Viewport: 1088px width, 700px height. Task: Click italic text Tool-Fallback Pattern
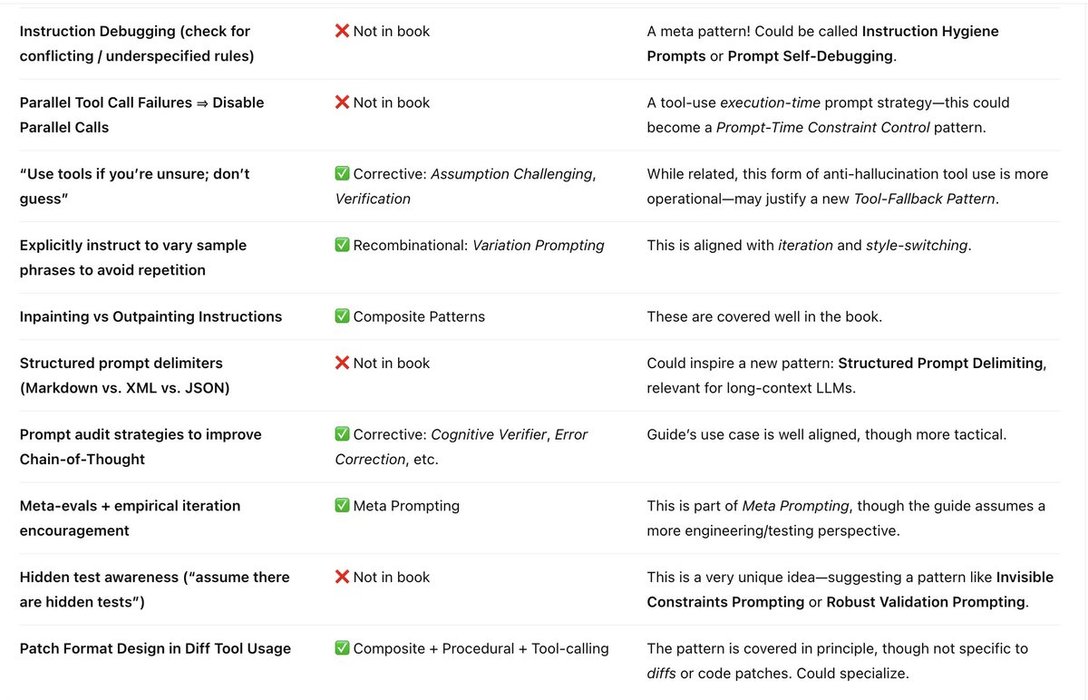[x=924, y=198]
